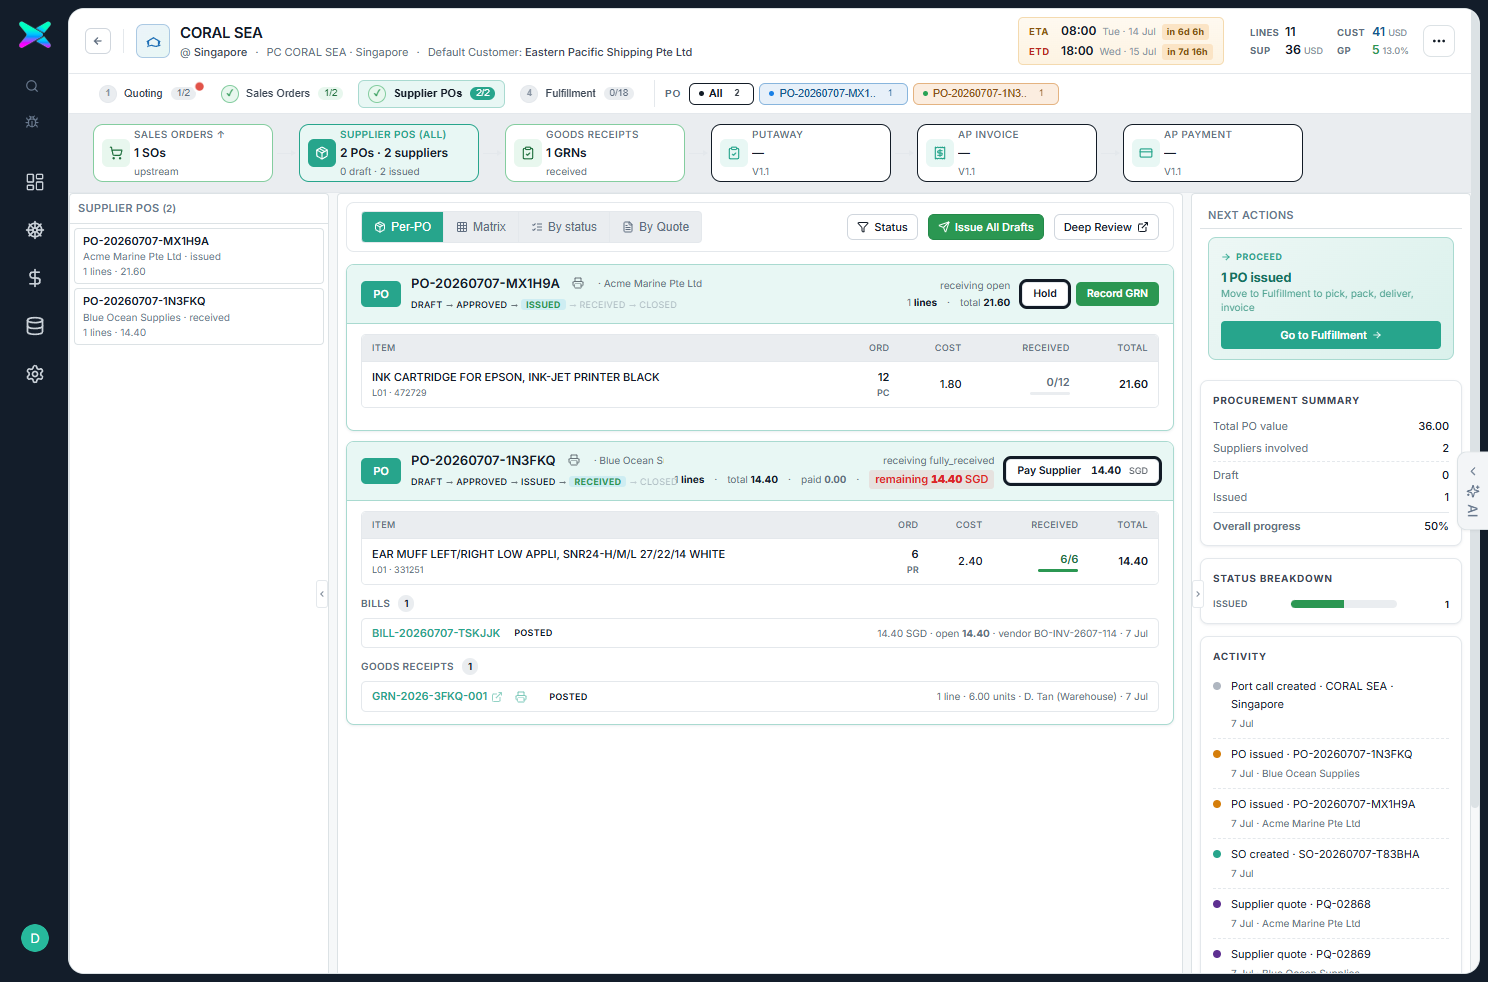Click the print icon next to PO-20260707-MX1H9A
Image resolution: width=1488 pixels, height=982 pixels.
click(578, 283)
